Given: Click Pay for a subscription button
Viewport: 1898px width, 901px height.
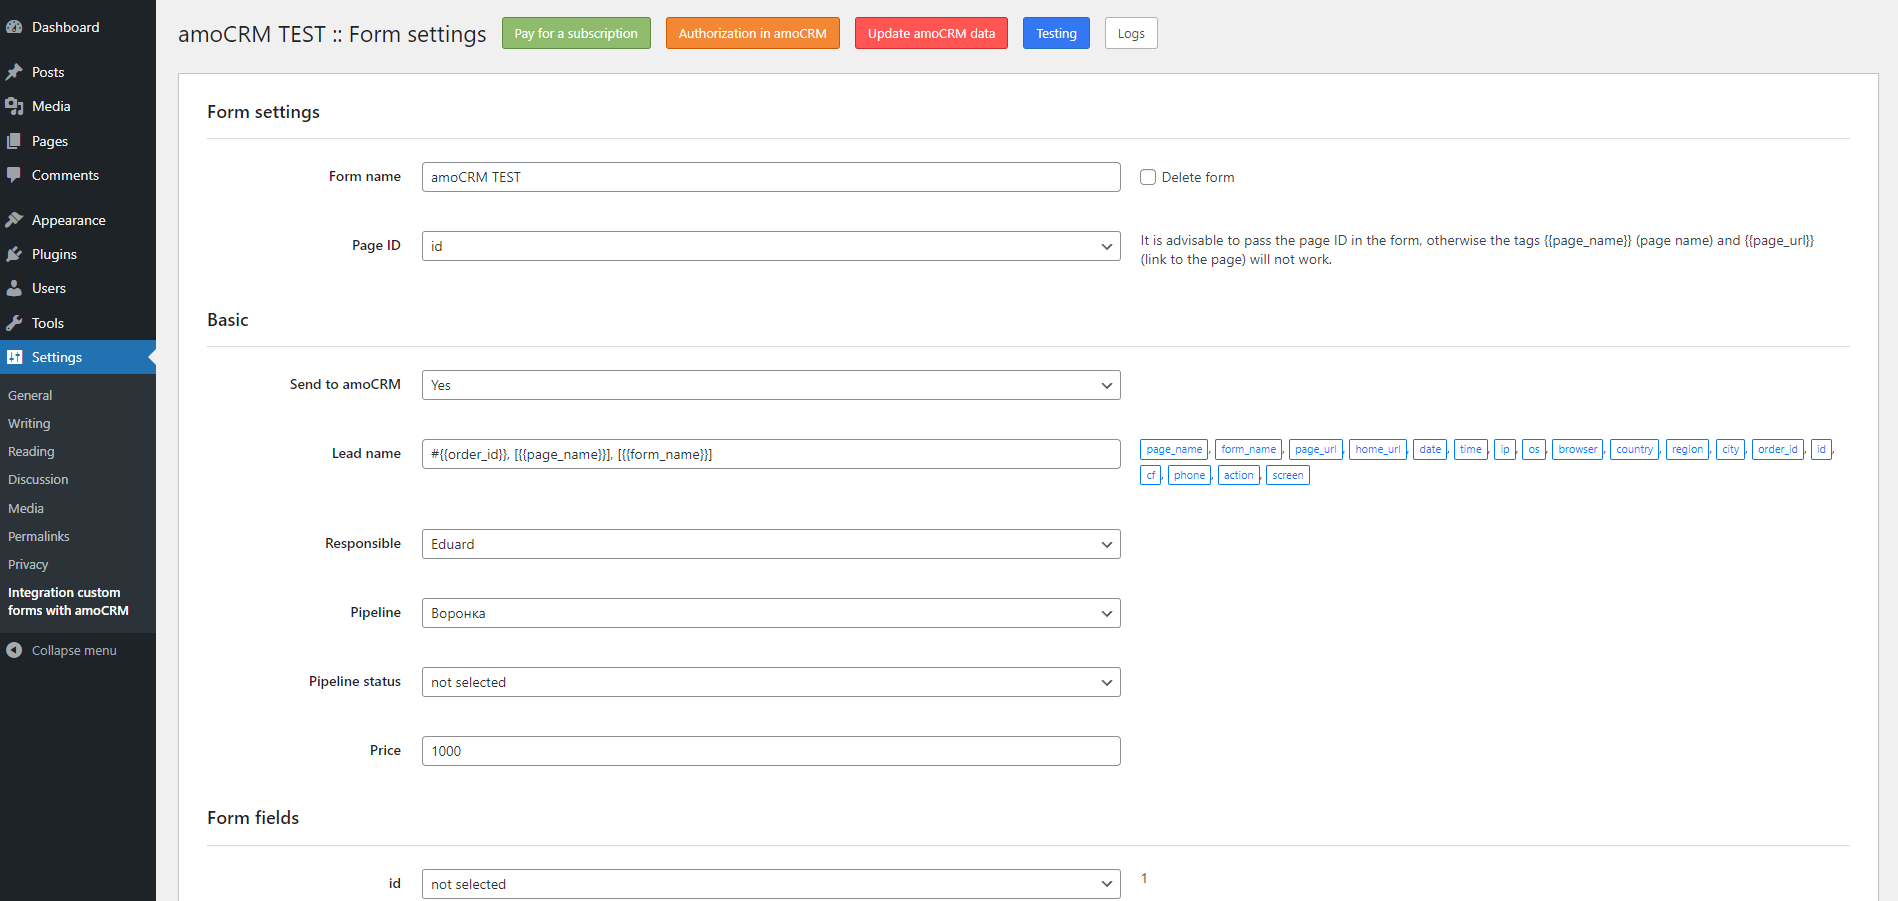Looking at the screenshot, I should (x=576, y=33).
